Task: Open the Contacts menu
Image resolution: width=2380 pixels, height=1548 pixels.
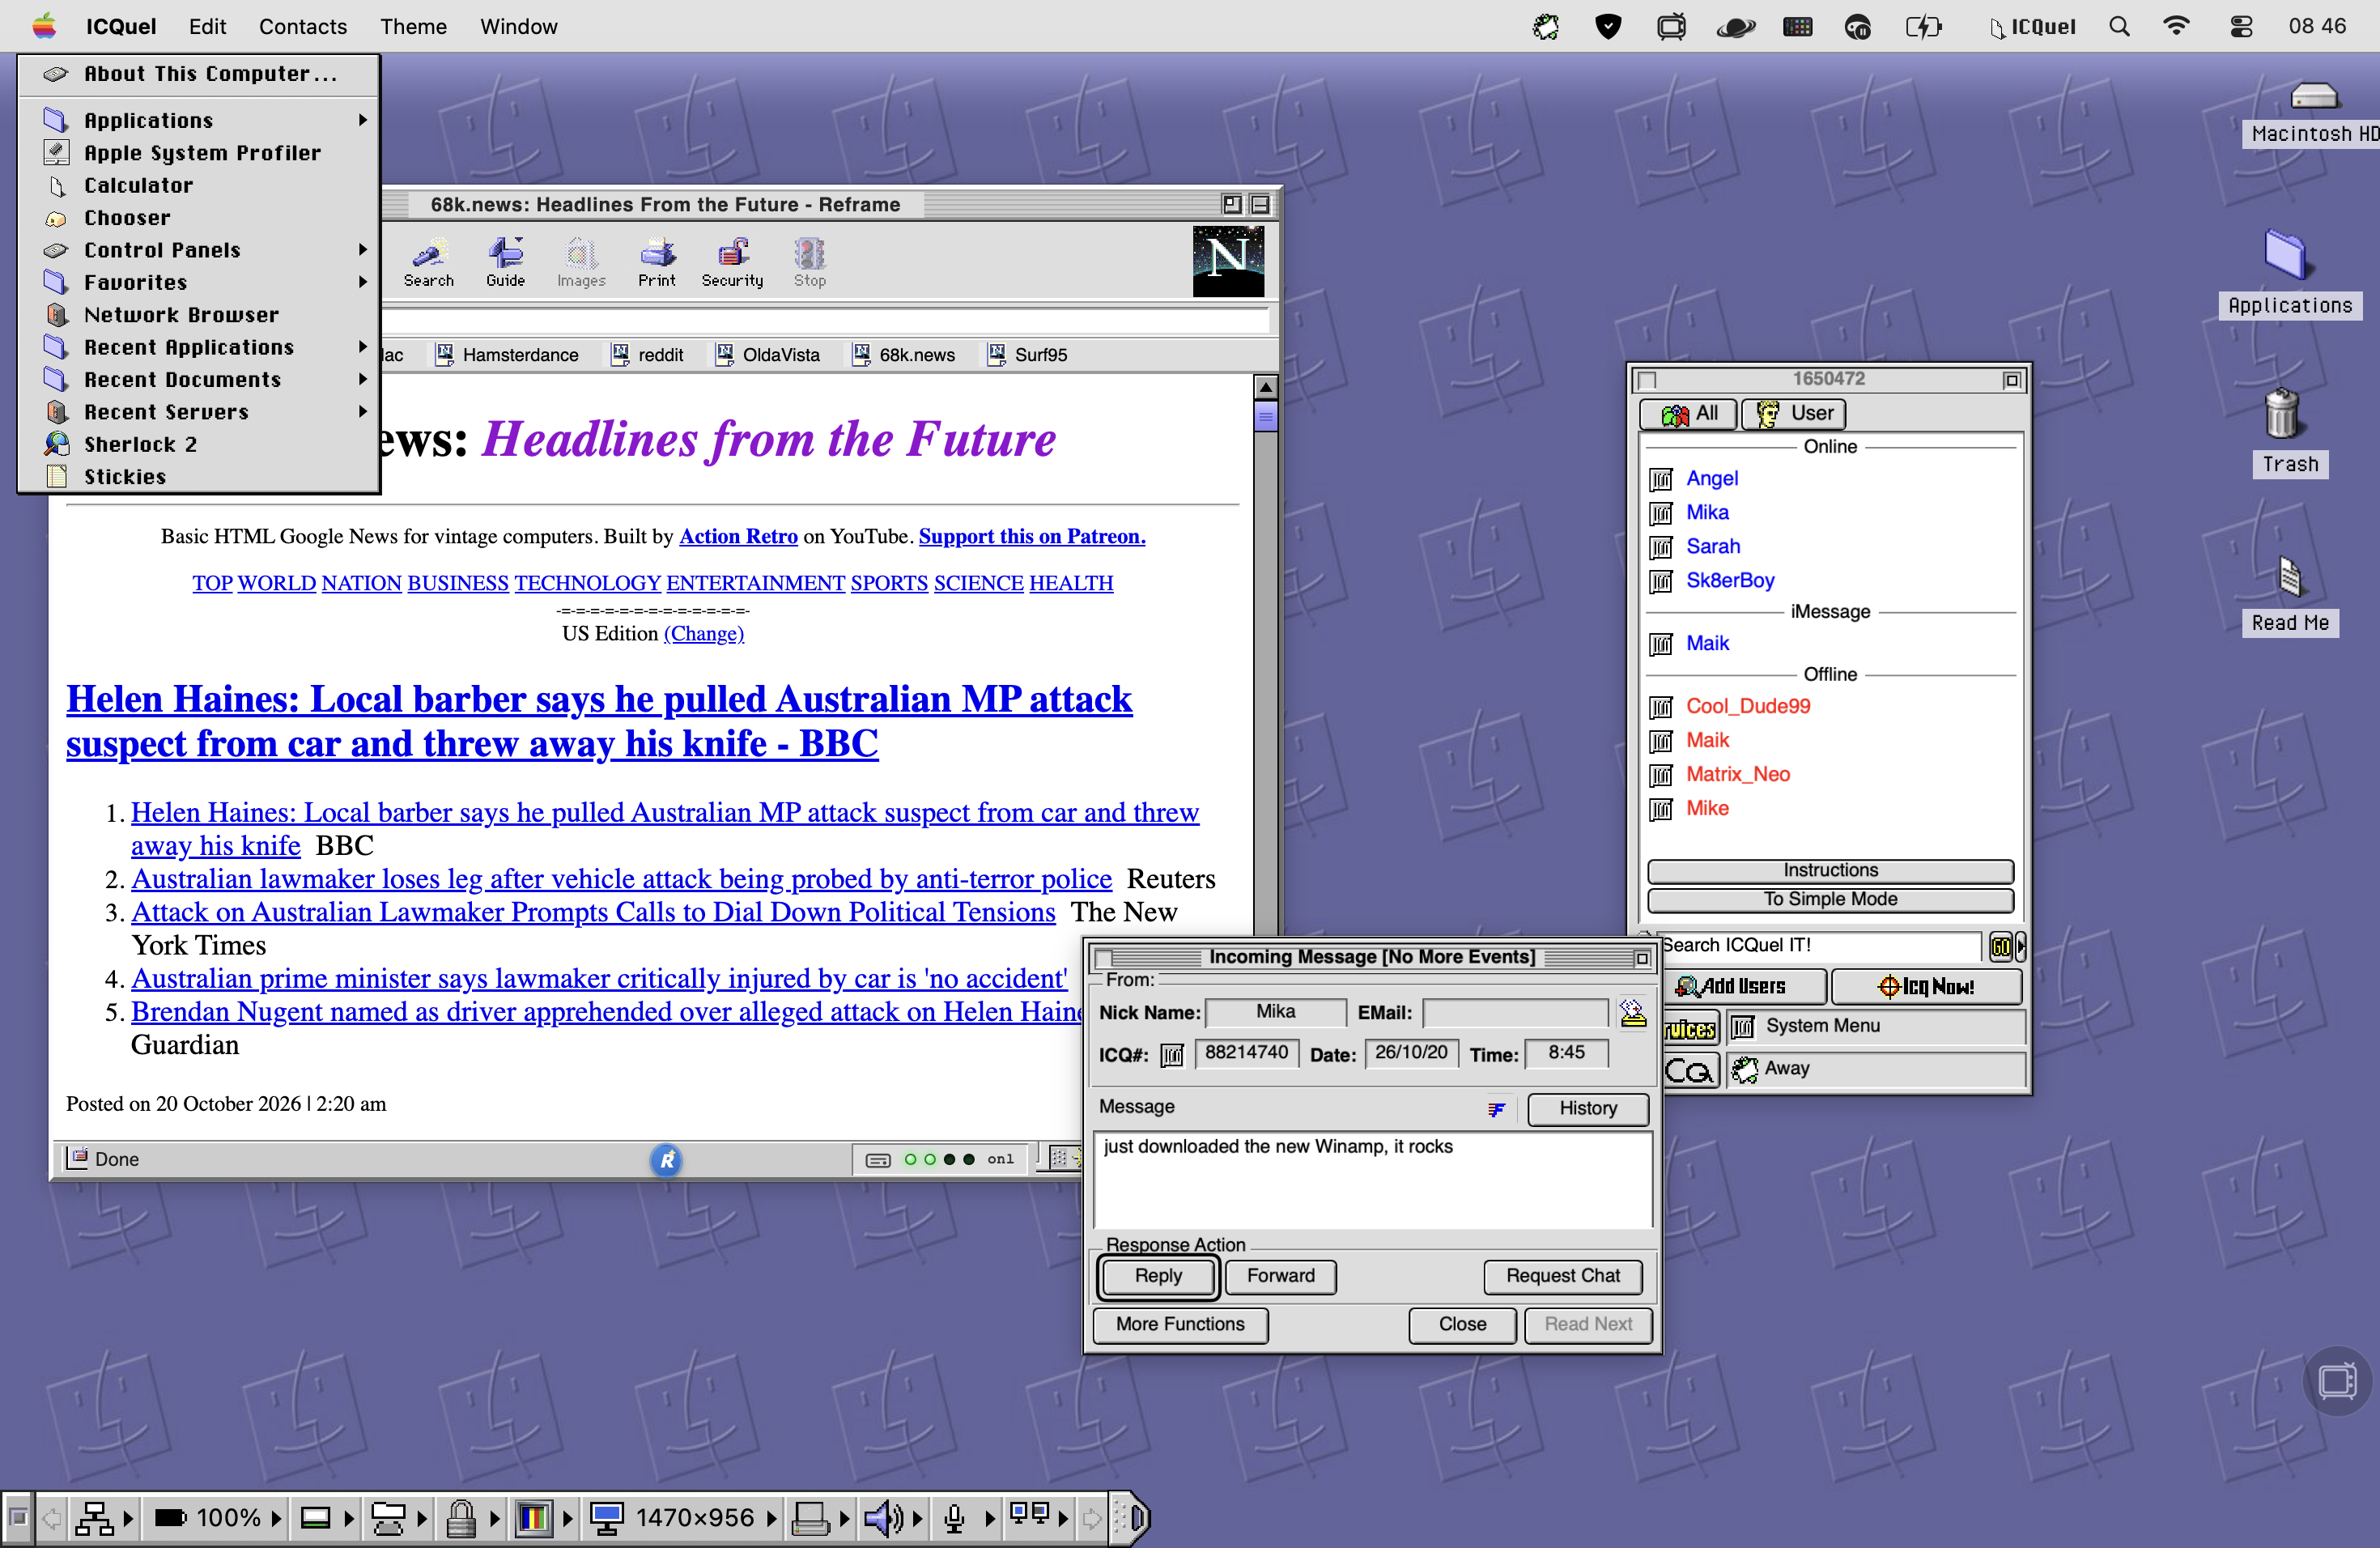Action: [303, 26]
